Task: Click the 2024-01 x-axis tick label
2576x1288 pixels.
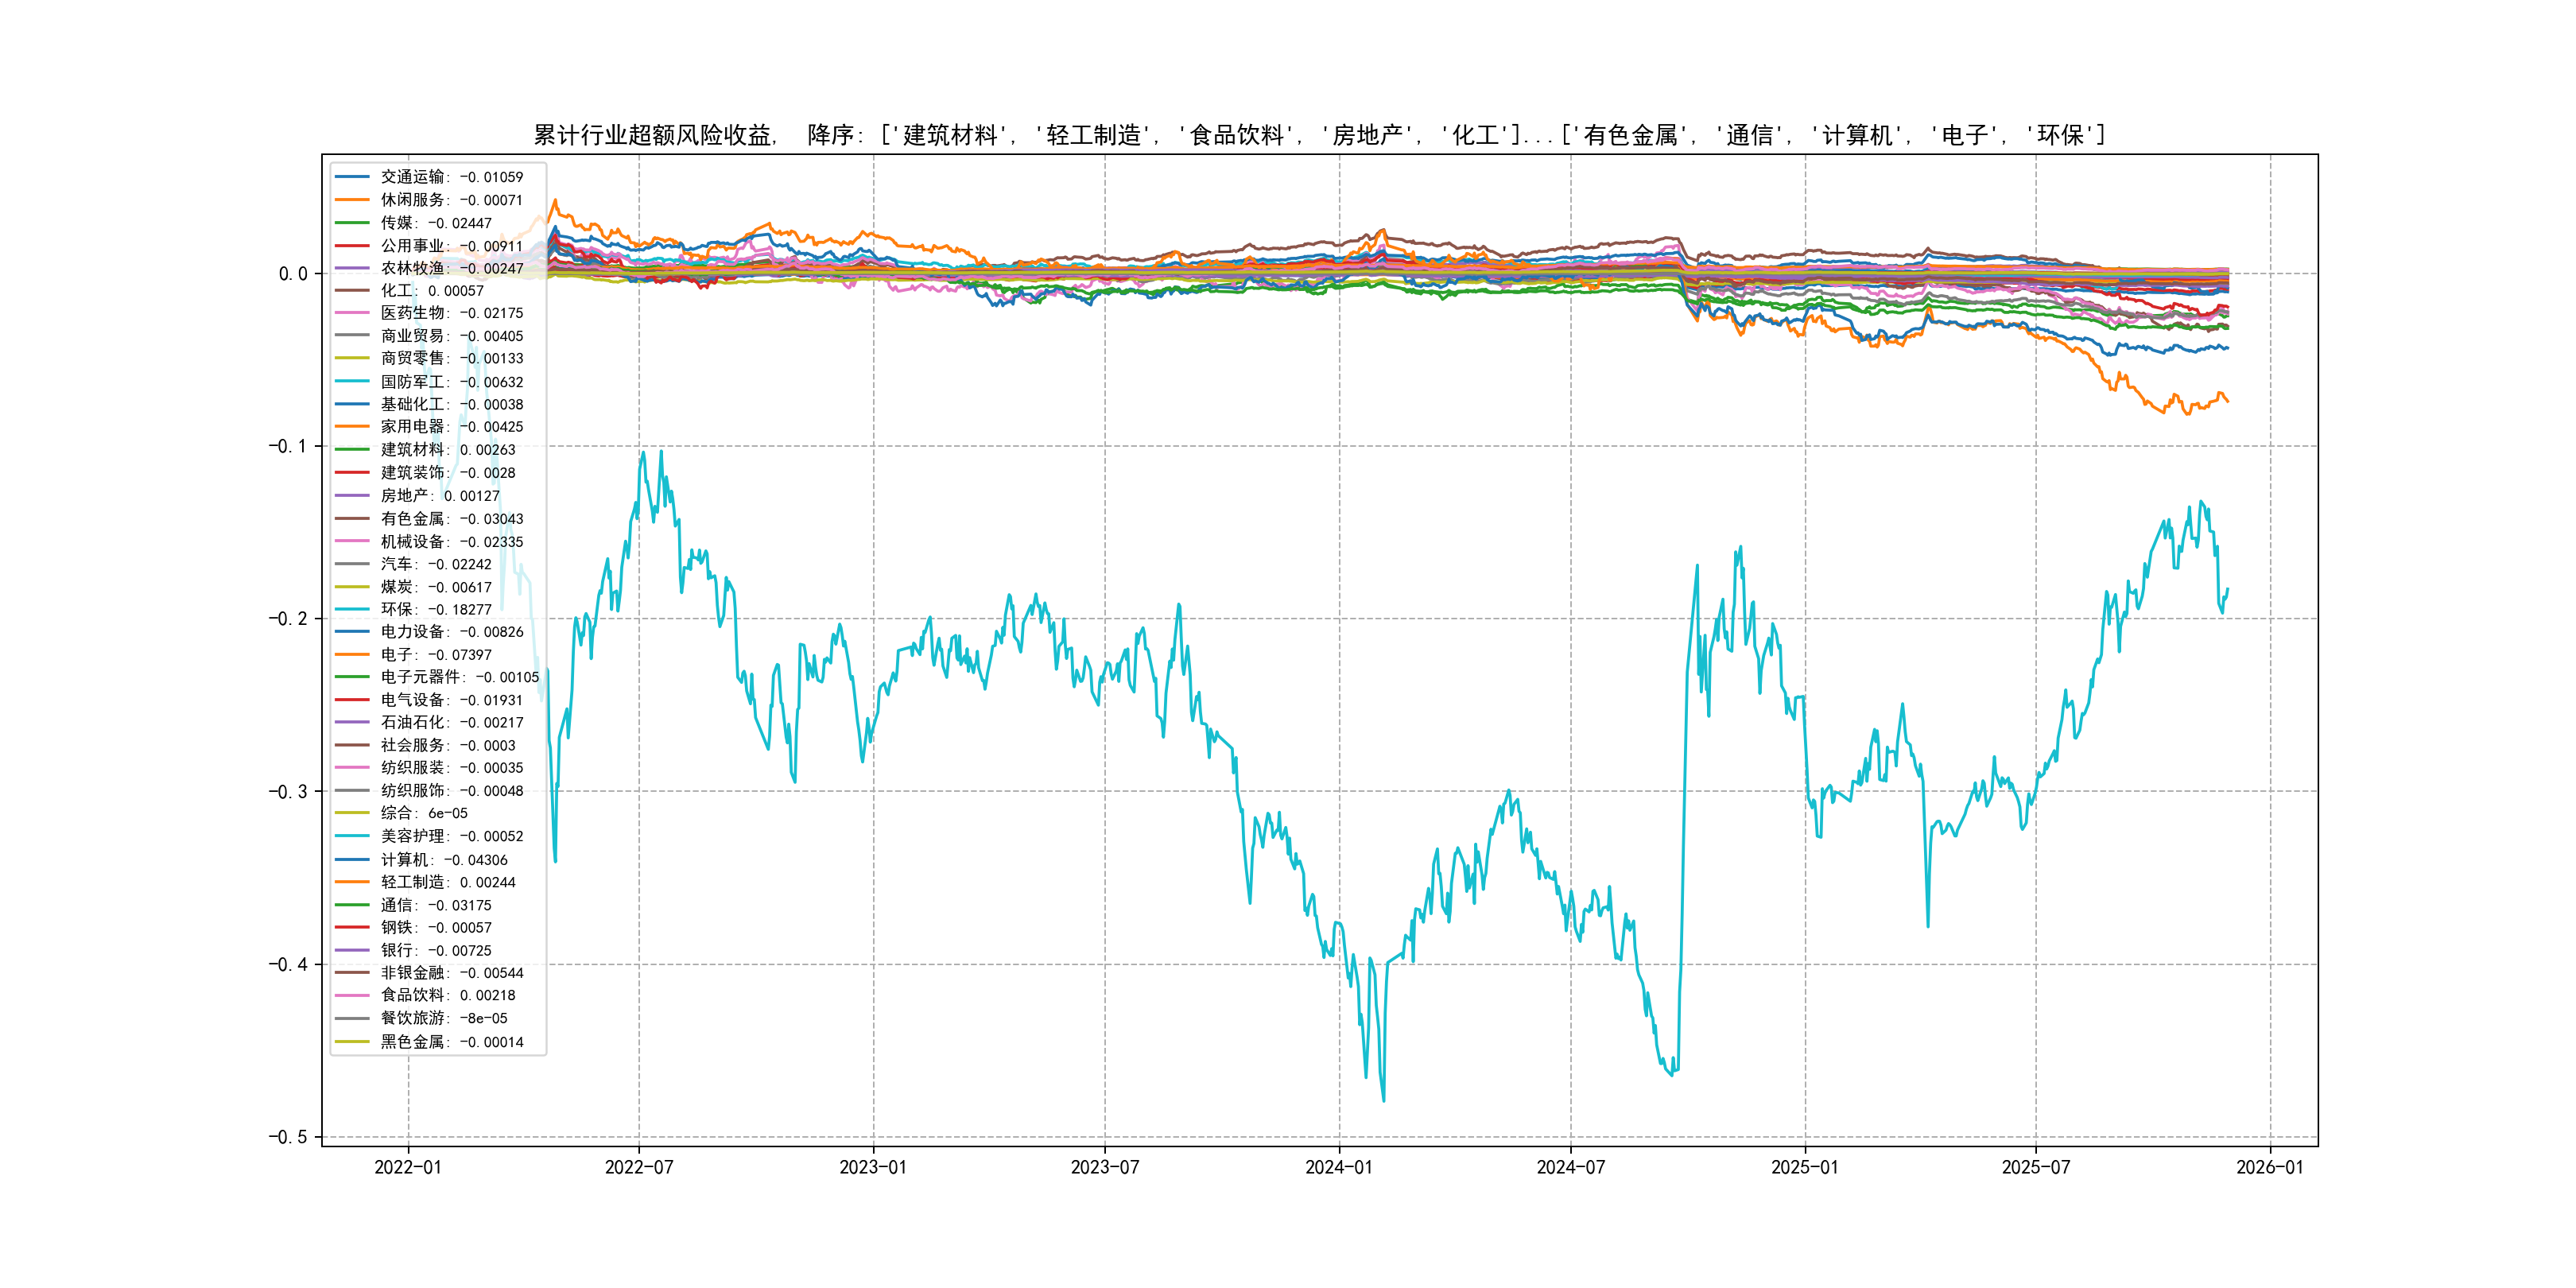Action: point(1338,1167)
